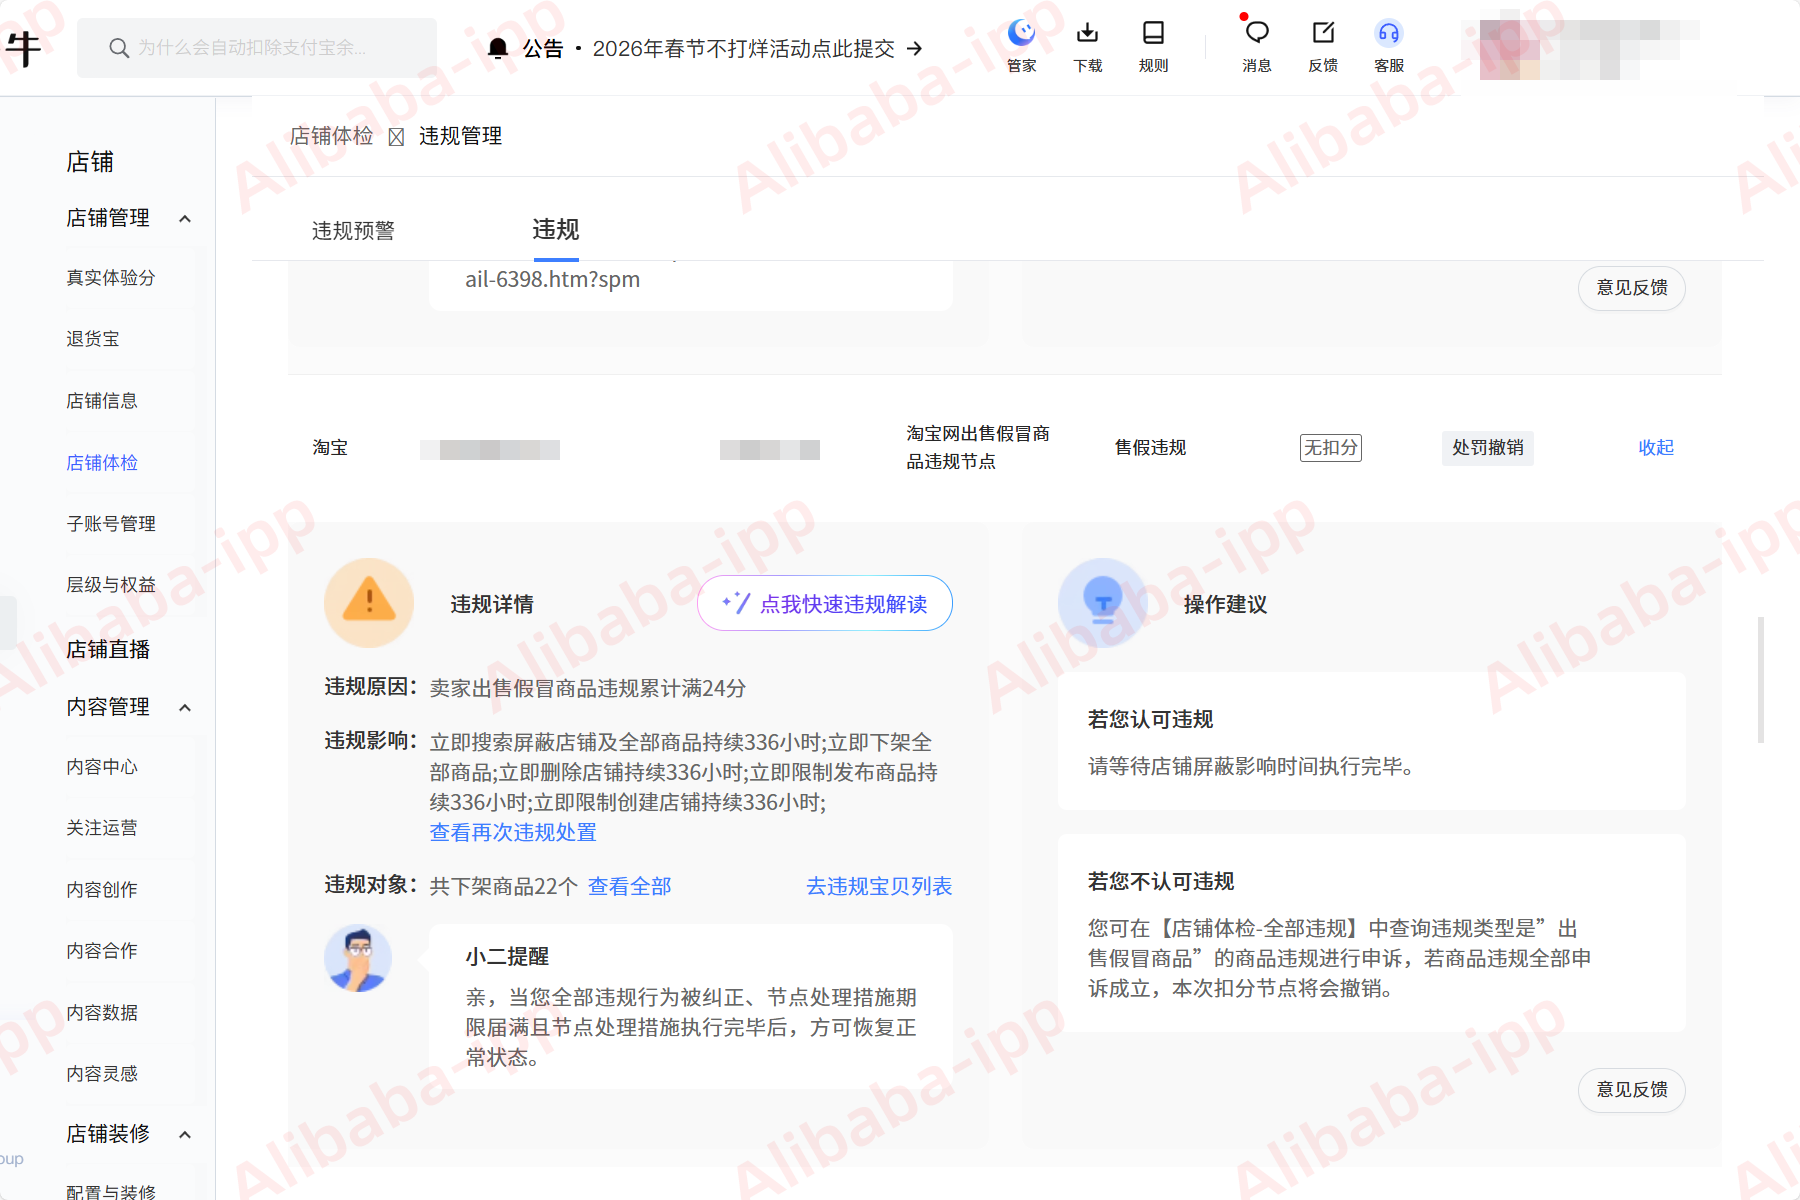Switch to the 违规预警 tab
Image resolution: width=1800 pixels, height=1200 pixels.
(x=353, y=231)
